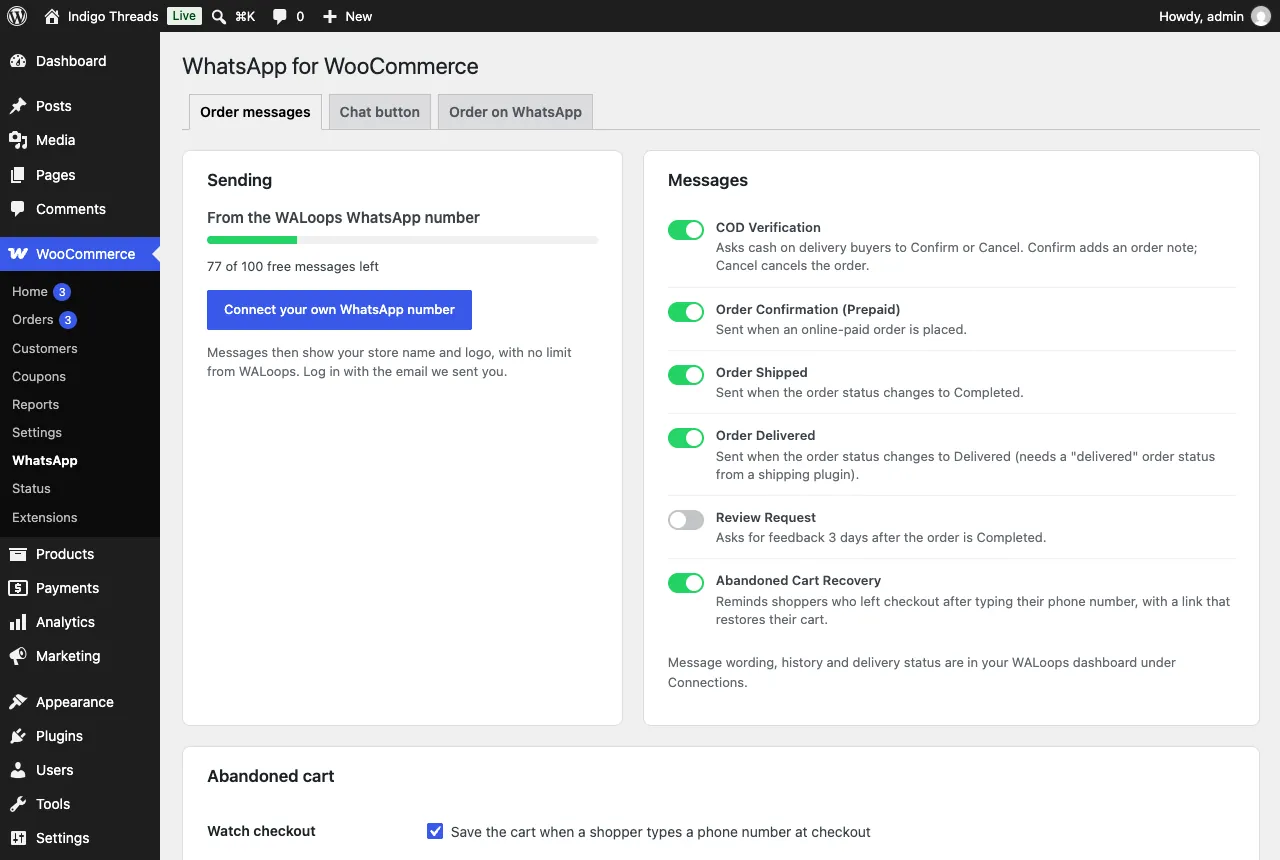Click the comments bubble icon in admin bar
The image size is (1280, 860).
point(280,16)
